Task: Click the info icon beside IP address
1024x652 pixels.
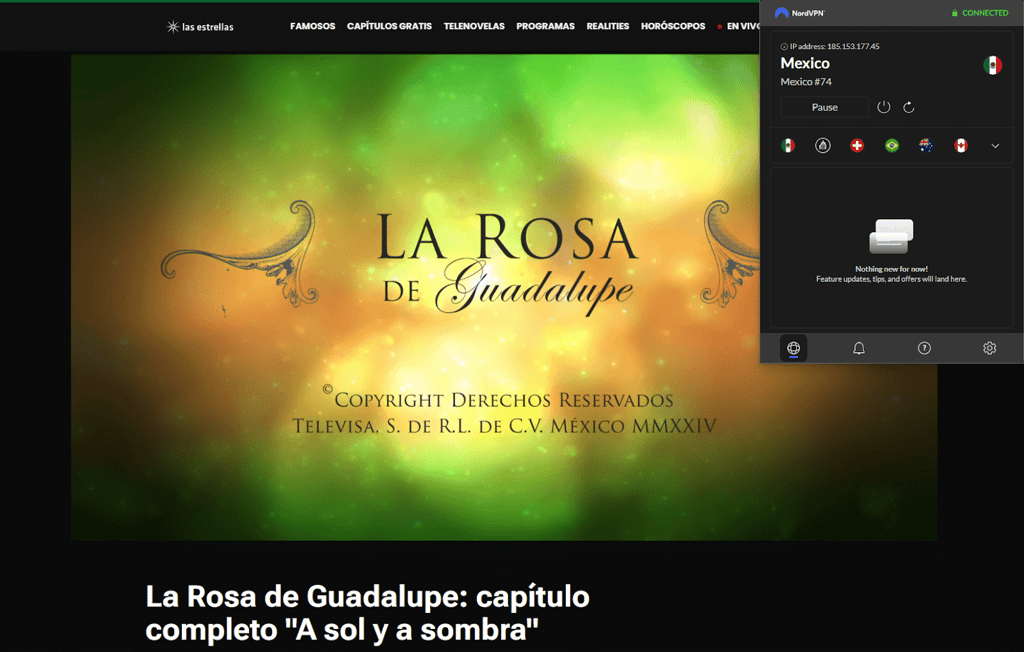Action: pos(784,46)
